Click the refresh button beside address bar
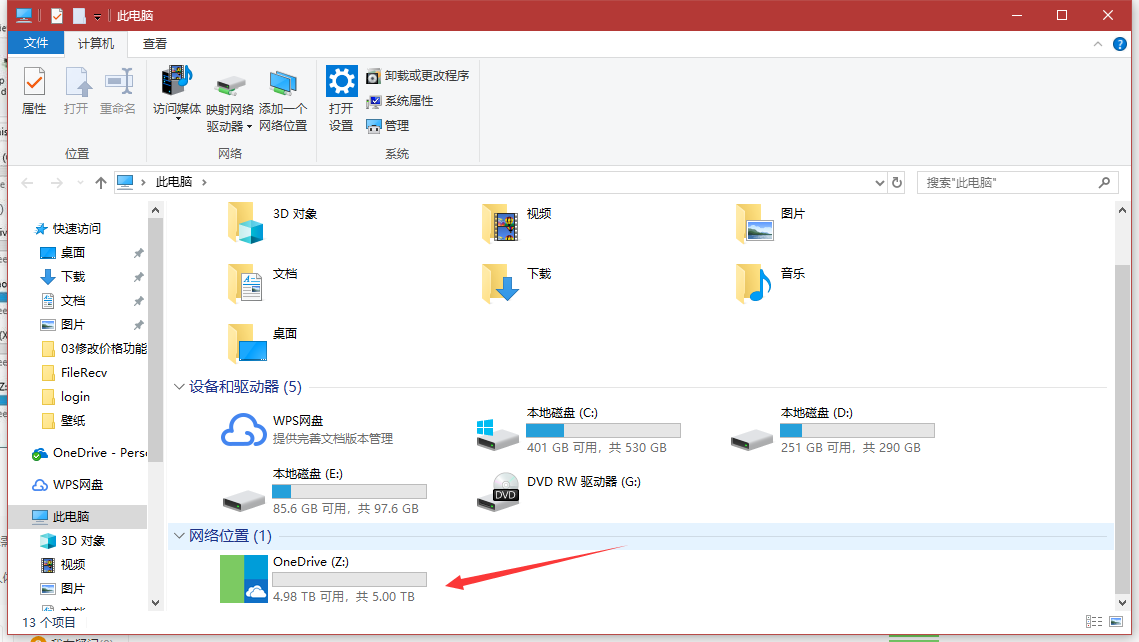Viewport: 1139px width, 642px height. [x=897, y=183]
